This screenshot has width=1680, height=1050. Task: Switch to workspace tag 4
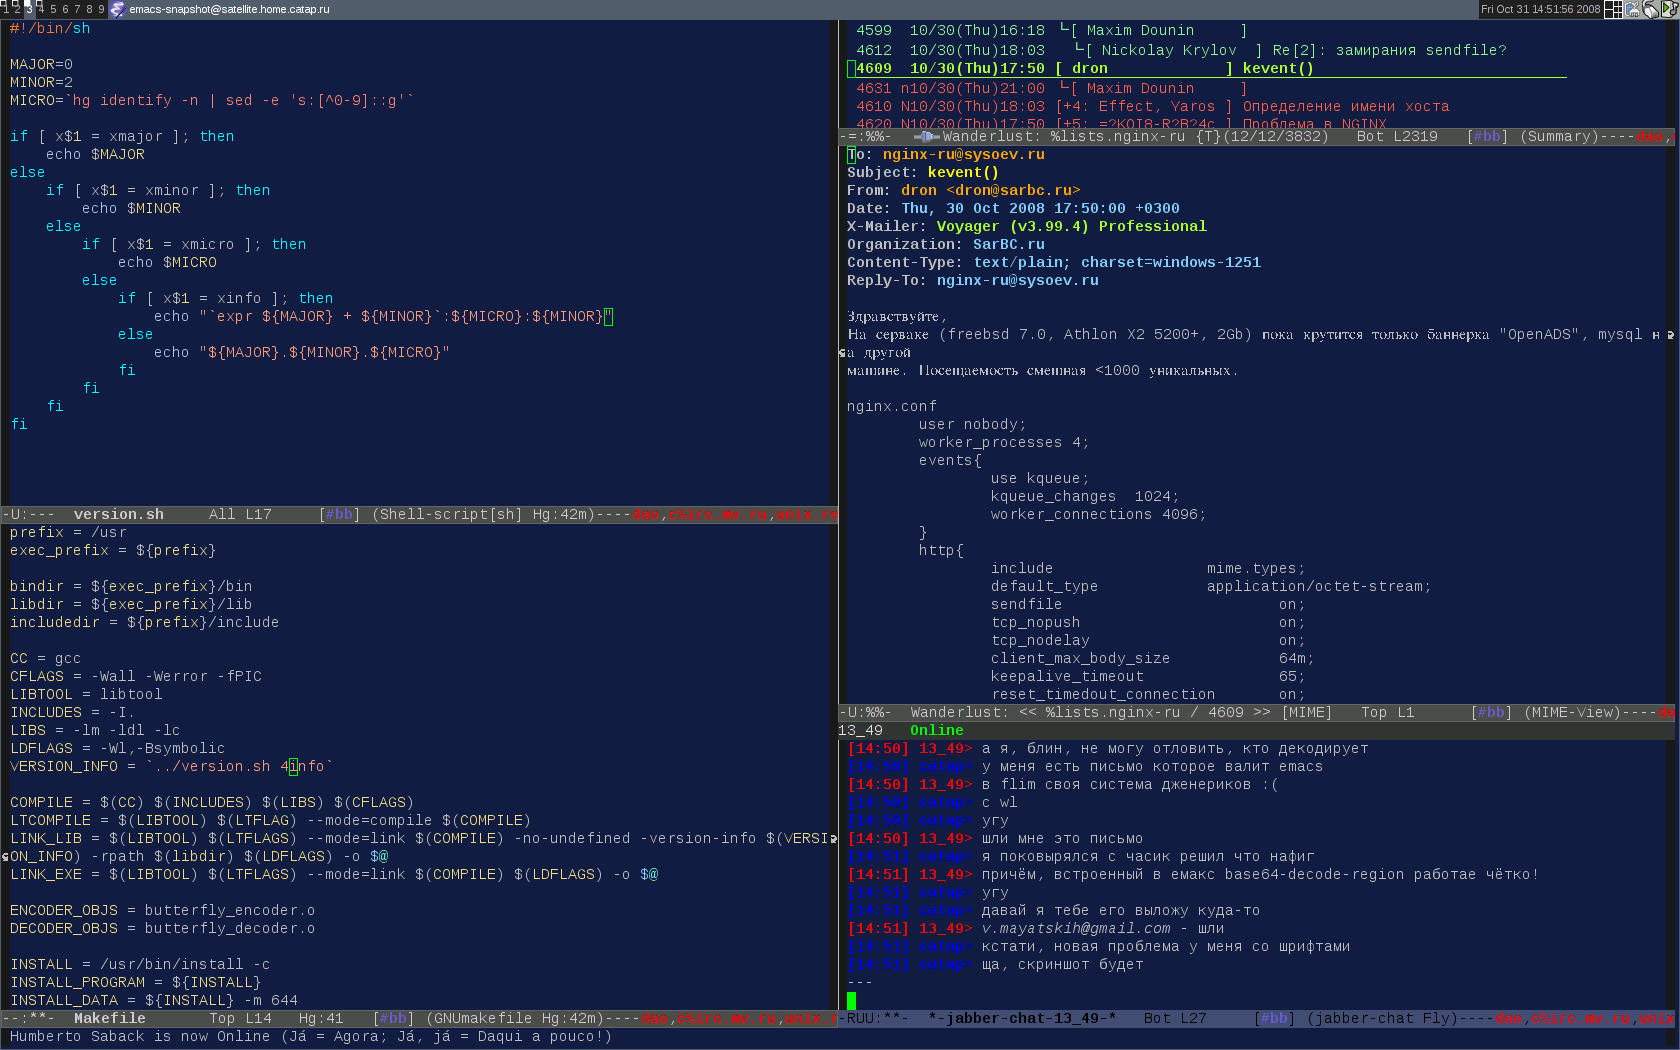click(x=41, y=9)
